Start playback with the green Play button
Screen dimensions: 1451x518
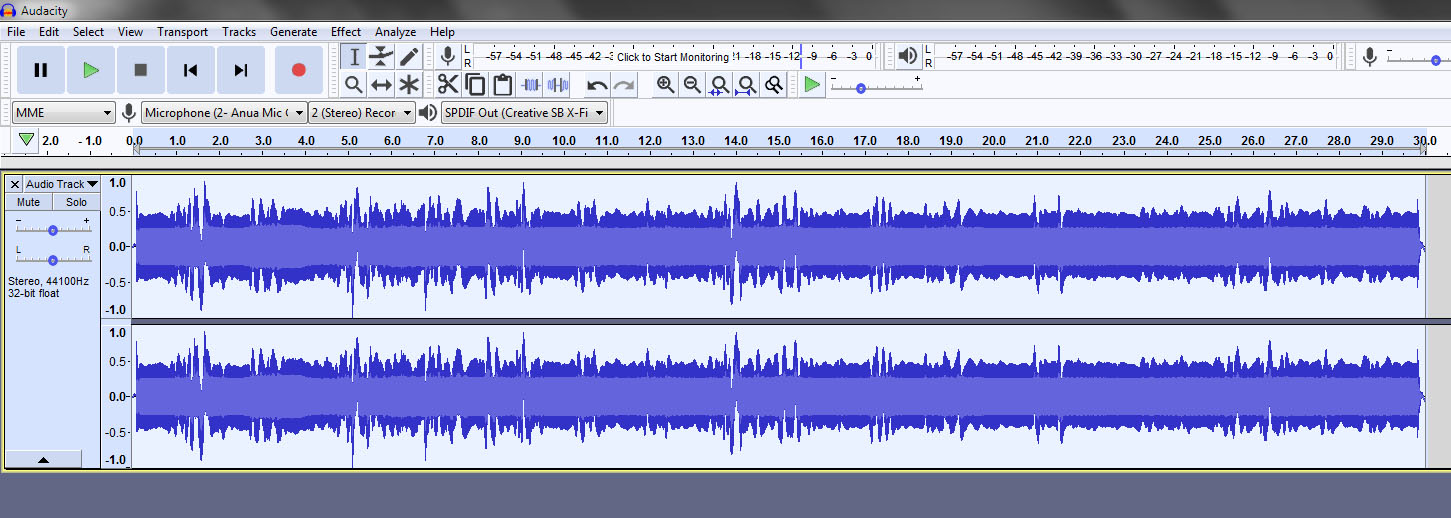point(91,70)
